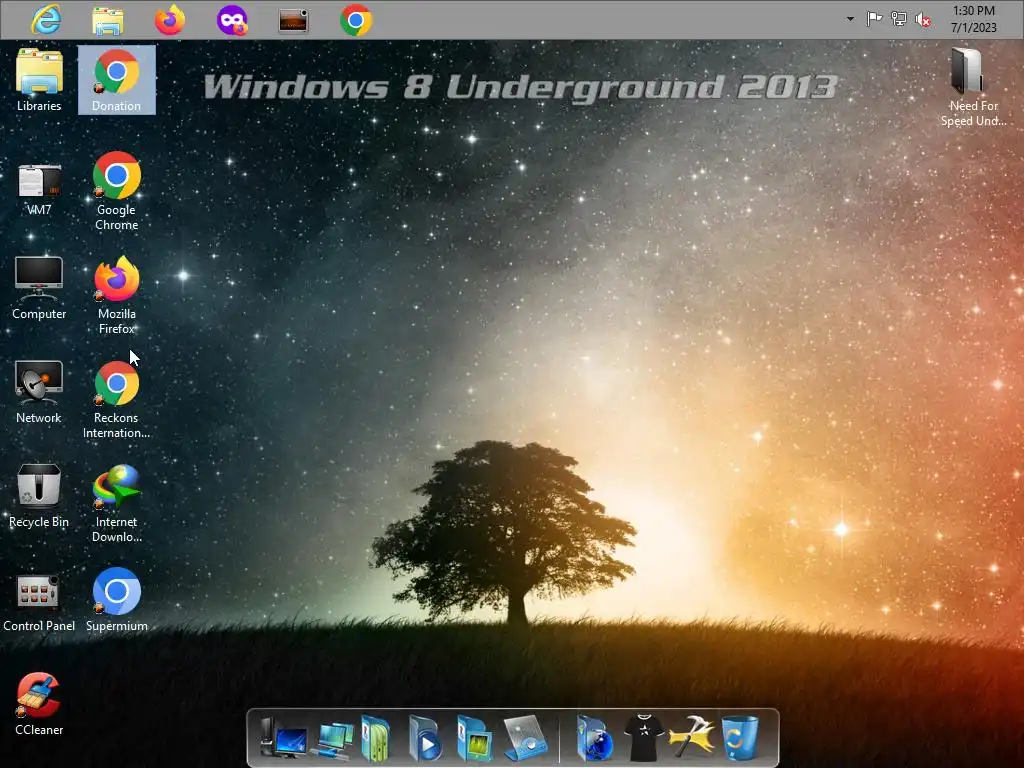Click the dark photo thumbnail taskbar icon
The image size is (1024, 768).
(x=293, y=21)
